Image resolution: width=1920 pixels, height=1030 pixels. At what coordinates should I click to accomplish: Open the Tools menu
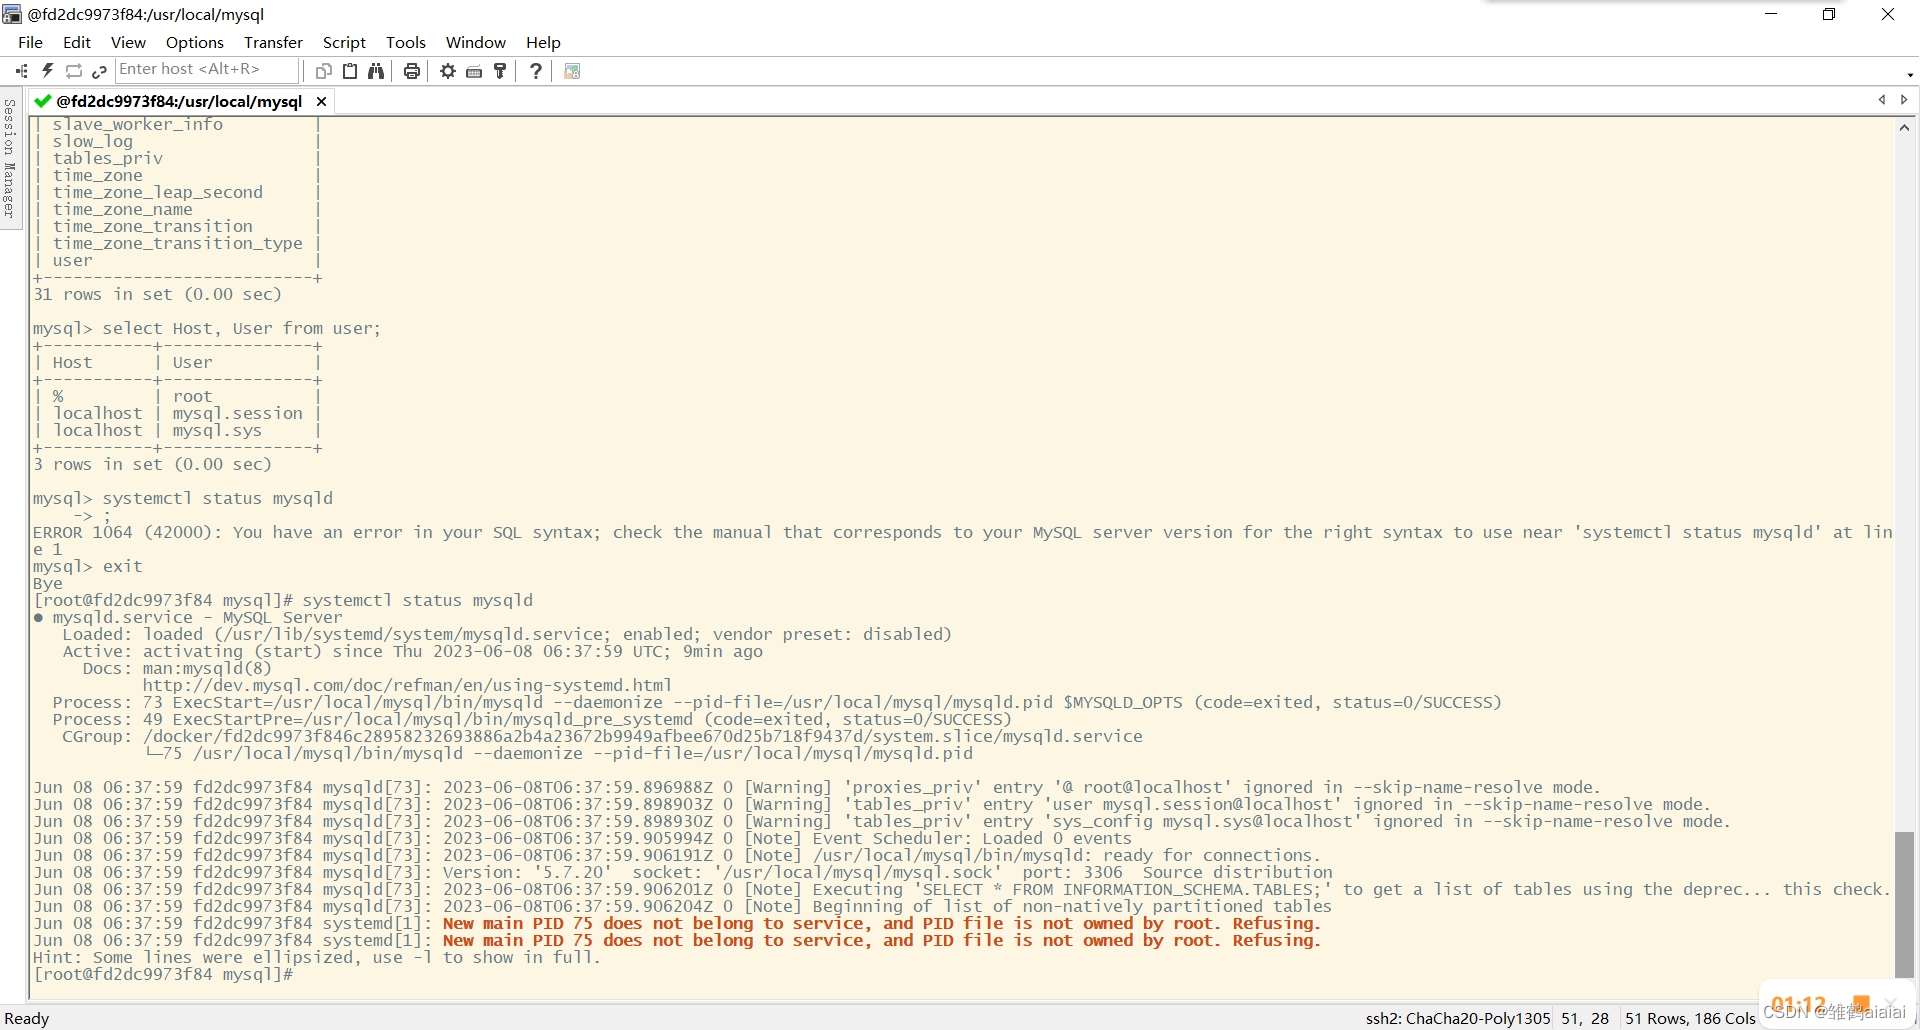[406, 42]
